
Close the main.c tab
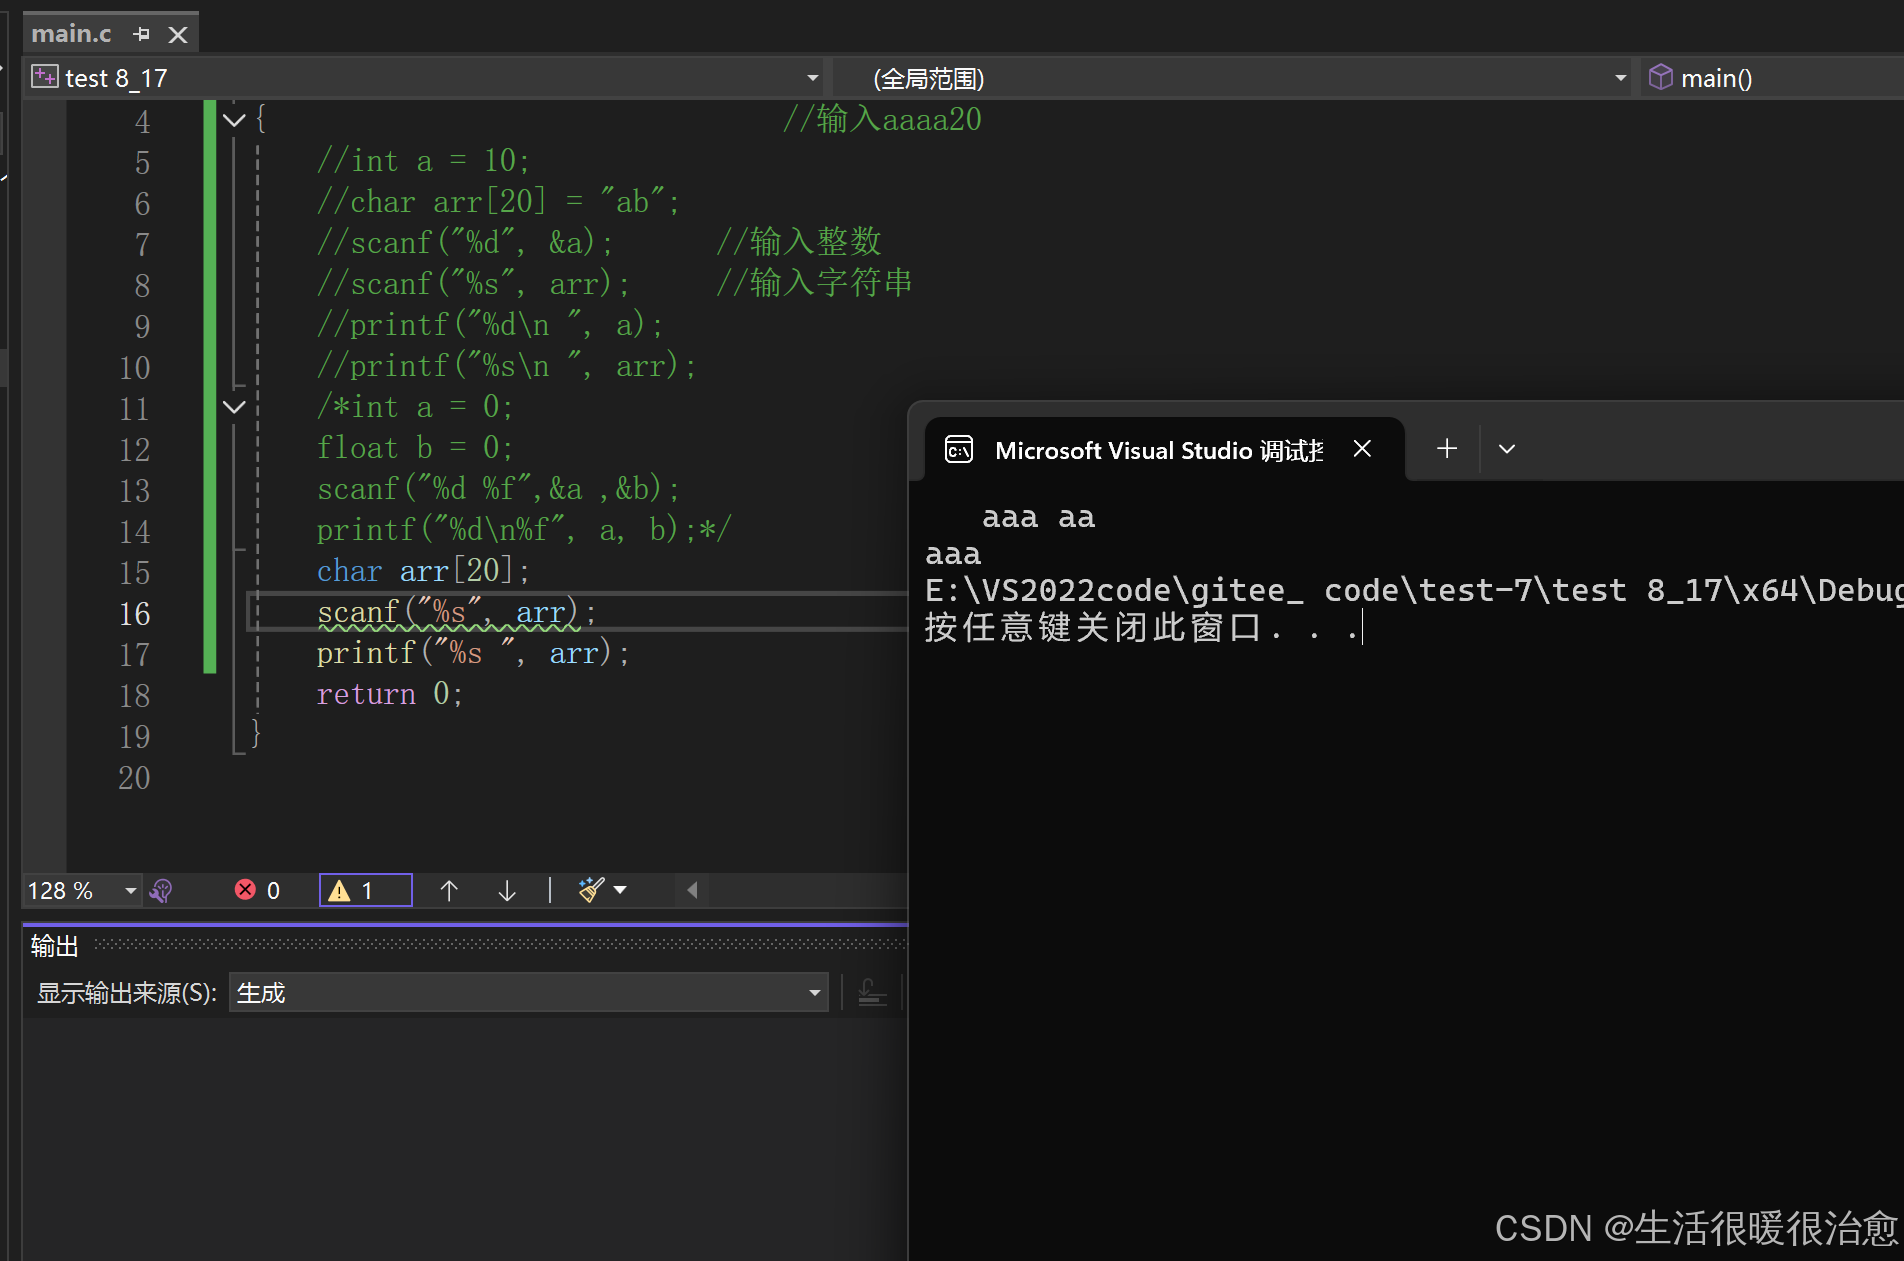coord(178,35)
